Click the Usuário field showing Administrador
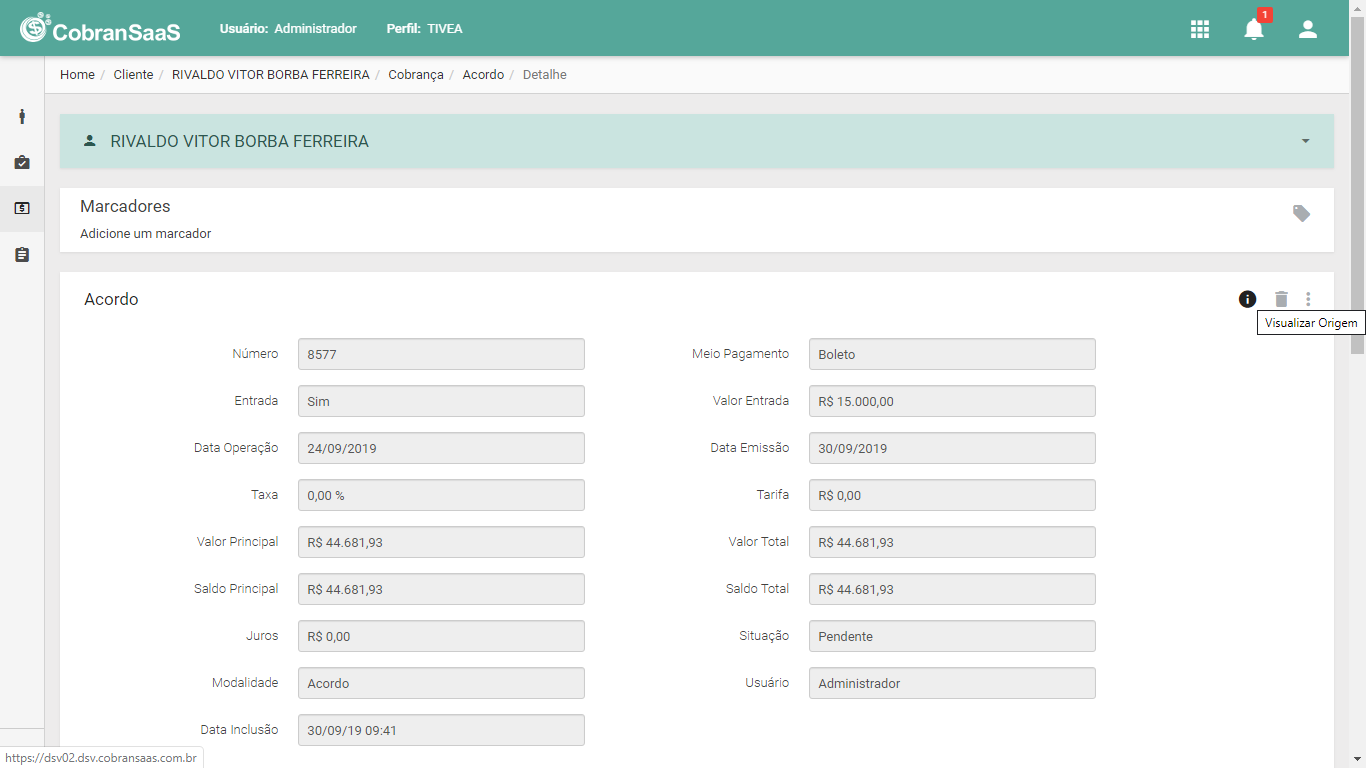The width and height of the screenshot is (1366, 768). [x=952, y=683]
